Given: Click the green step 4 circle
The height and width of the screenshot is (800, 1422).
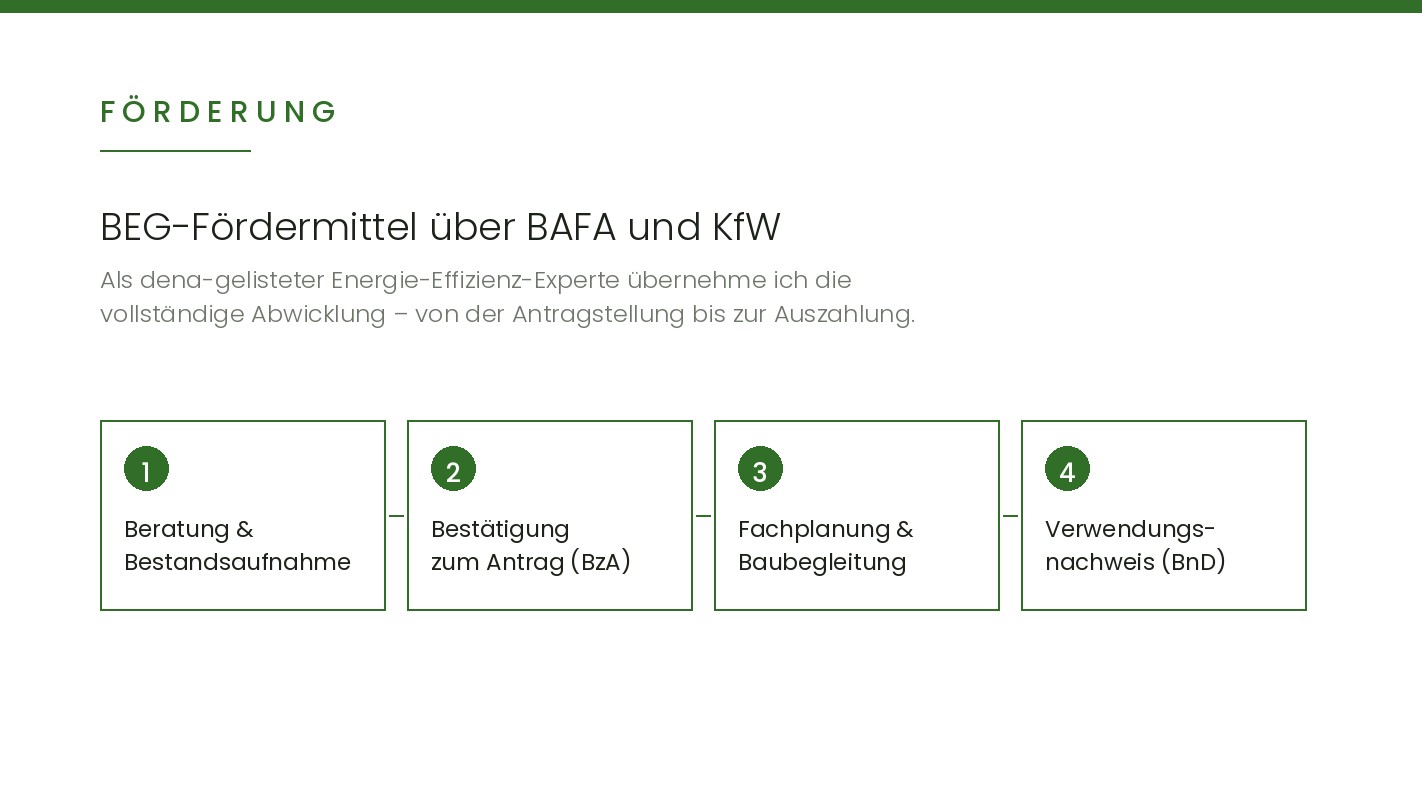Looking at the screenshot, I should (x=1067, y=469).
